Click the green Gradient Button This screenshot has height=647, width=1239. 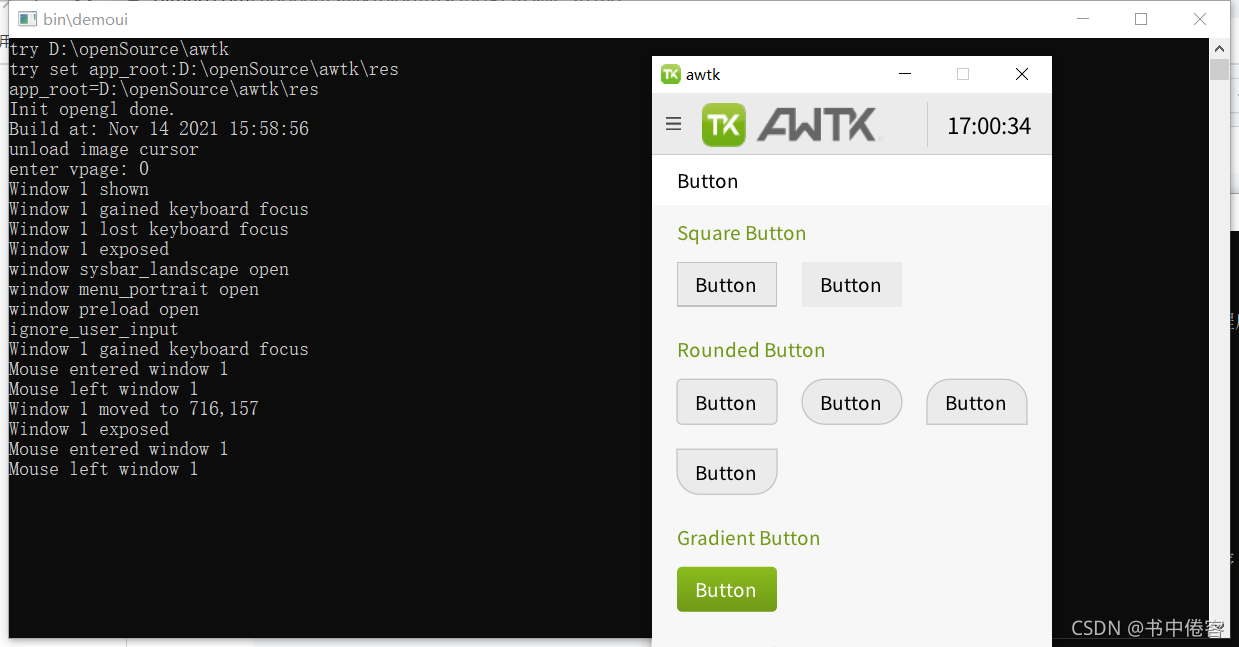click(727, 589)
